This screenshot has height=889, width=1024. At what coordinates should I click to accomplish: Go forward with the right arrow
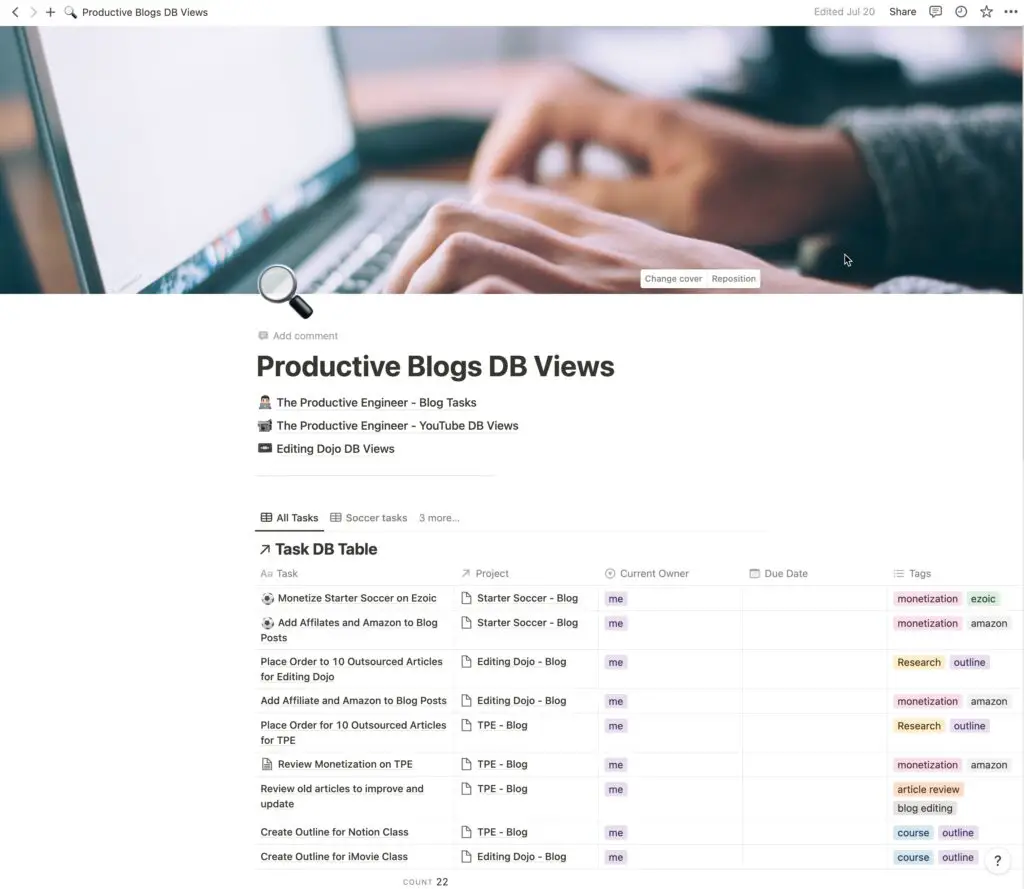pos(33,12)
